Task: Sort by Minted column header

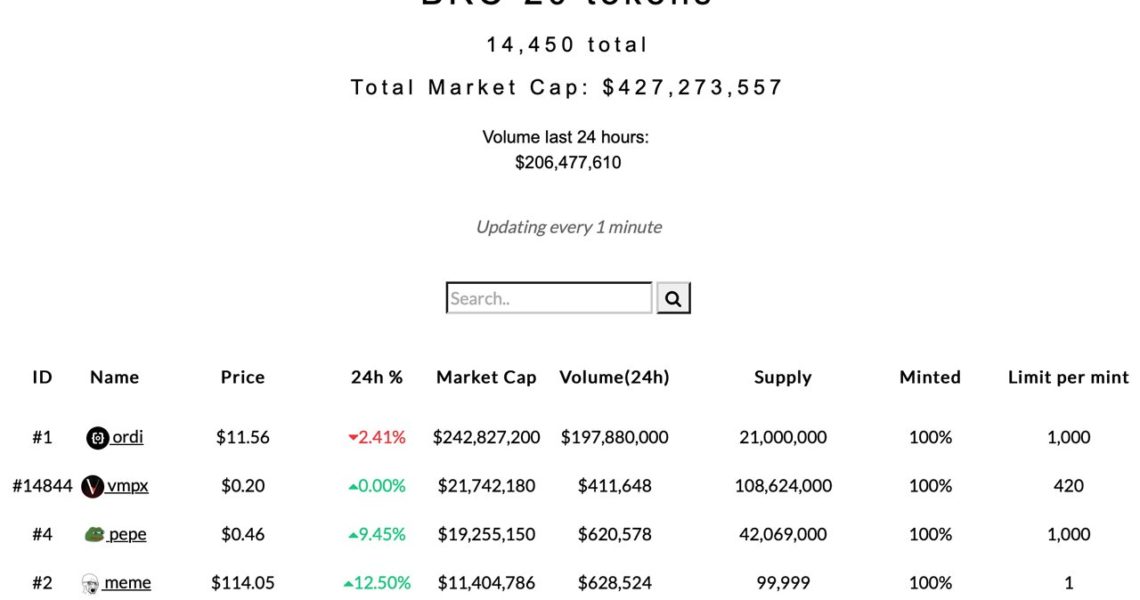Action: tap(930, 377)
